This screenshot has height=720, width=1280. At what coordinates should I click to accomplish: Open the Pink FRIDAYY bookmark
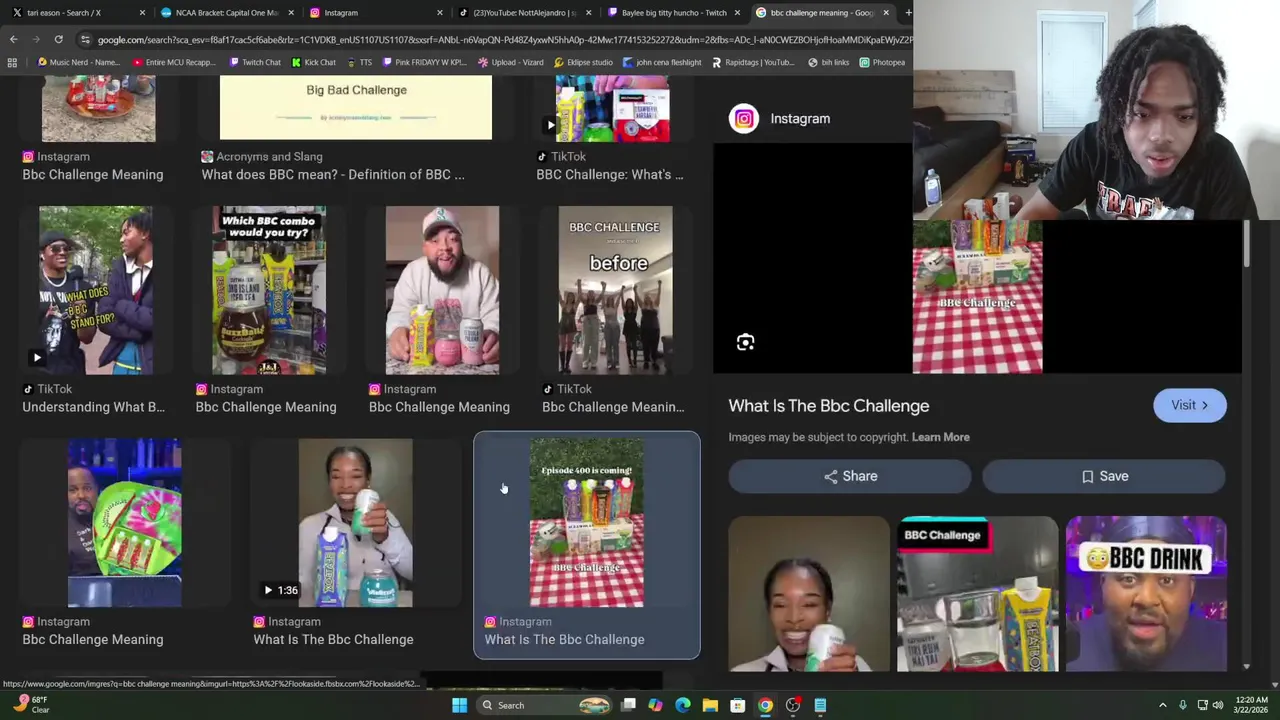tap(424, 62)
